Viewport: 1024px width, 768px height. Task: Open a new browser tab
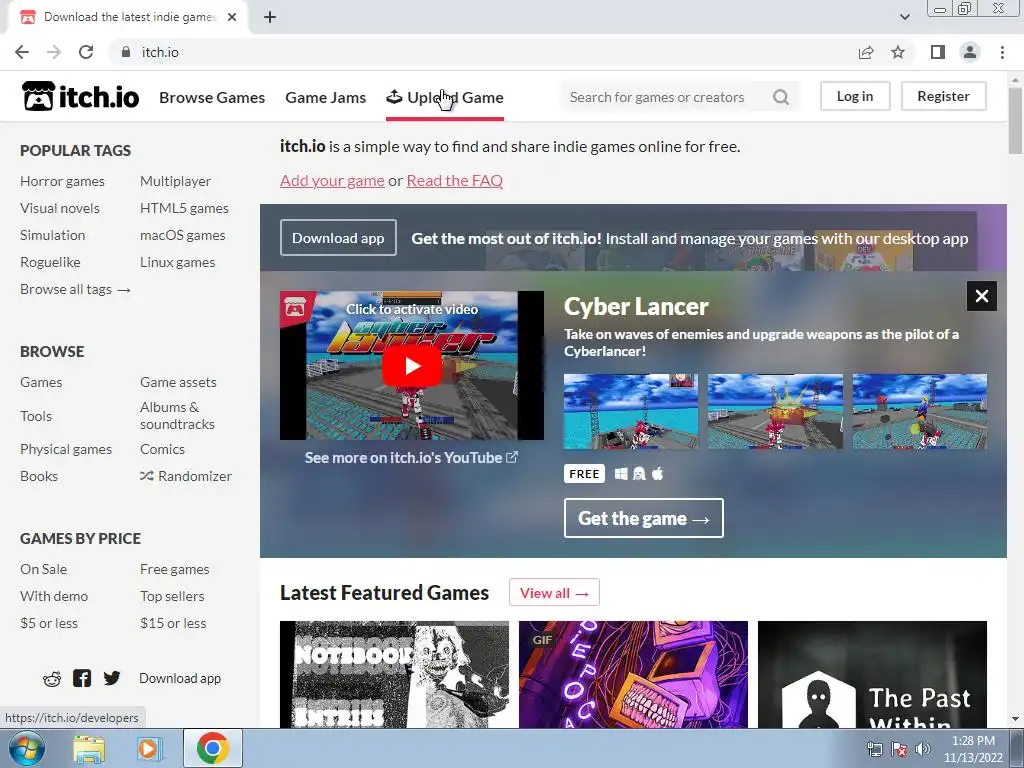pyautogui.click(x=270, y=17)
